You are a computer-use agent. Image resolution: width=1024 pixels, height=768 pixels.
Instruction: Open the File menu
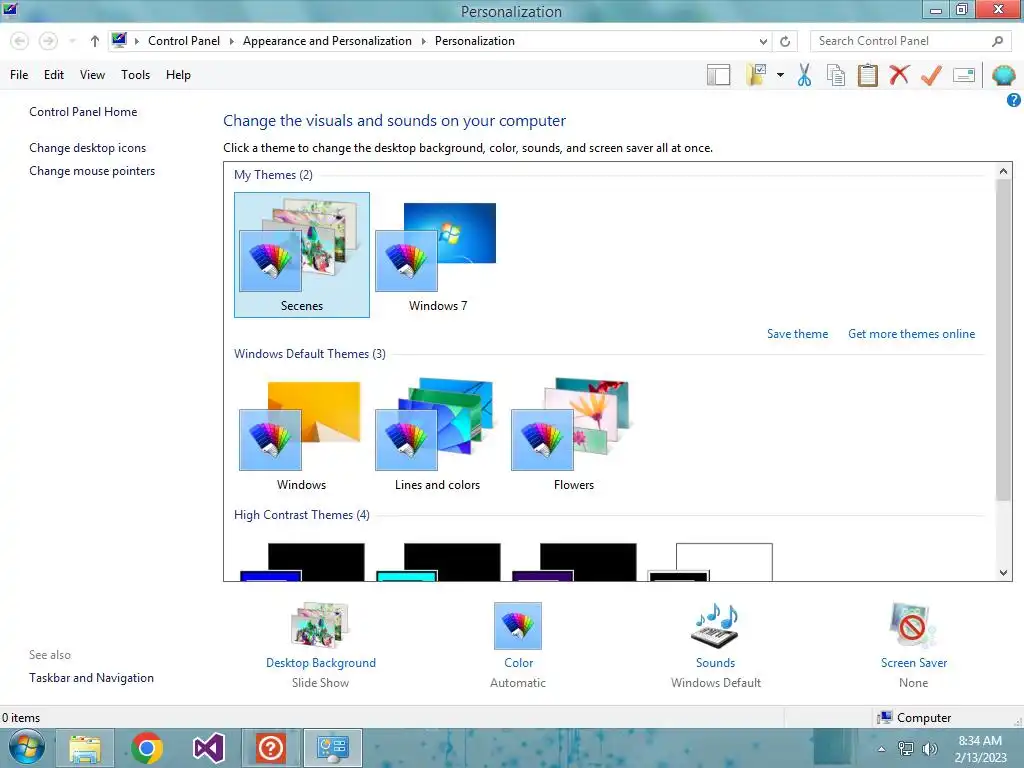[x=19, y=75]
